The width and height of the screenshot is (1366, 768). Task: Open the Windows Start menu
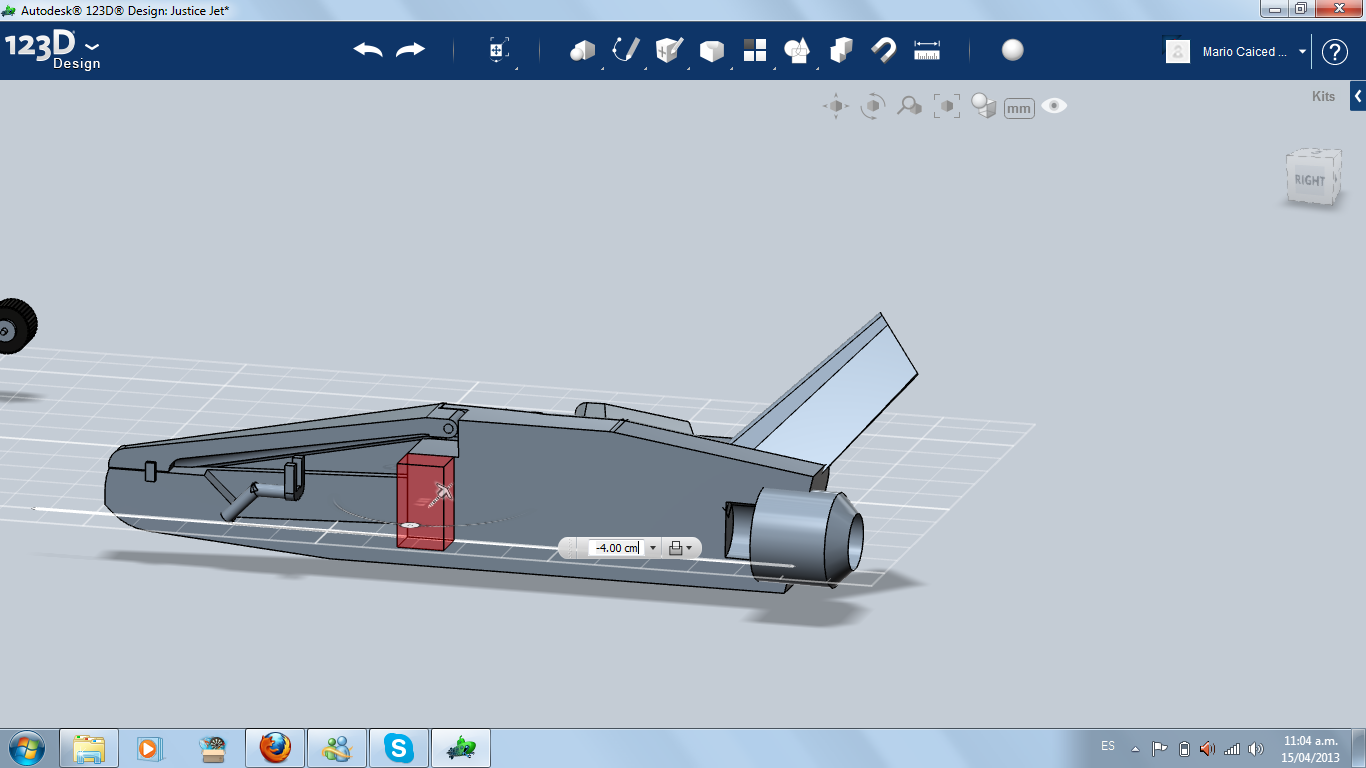point(27,747)
